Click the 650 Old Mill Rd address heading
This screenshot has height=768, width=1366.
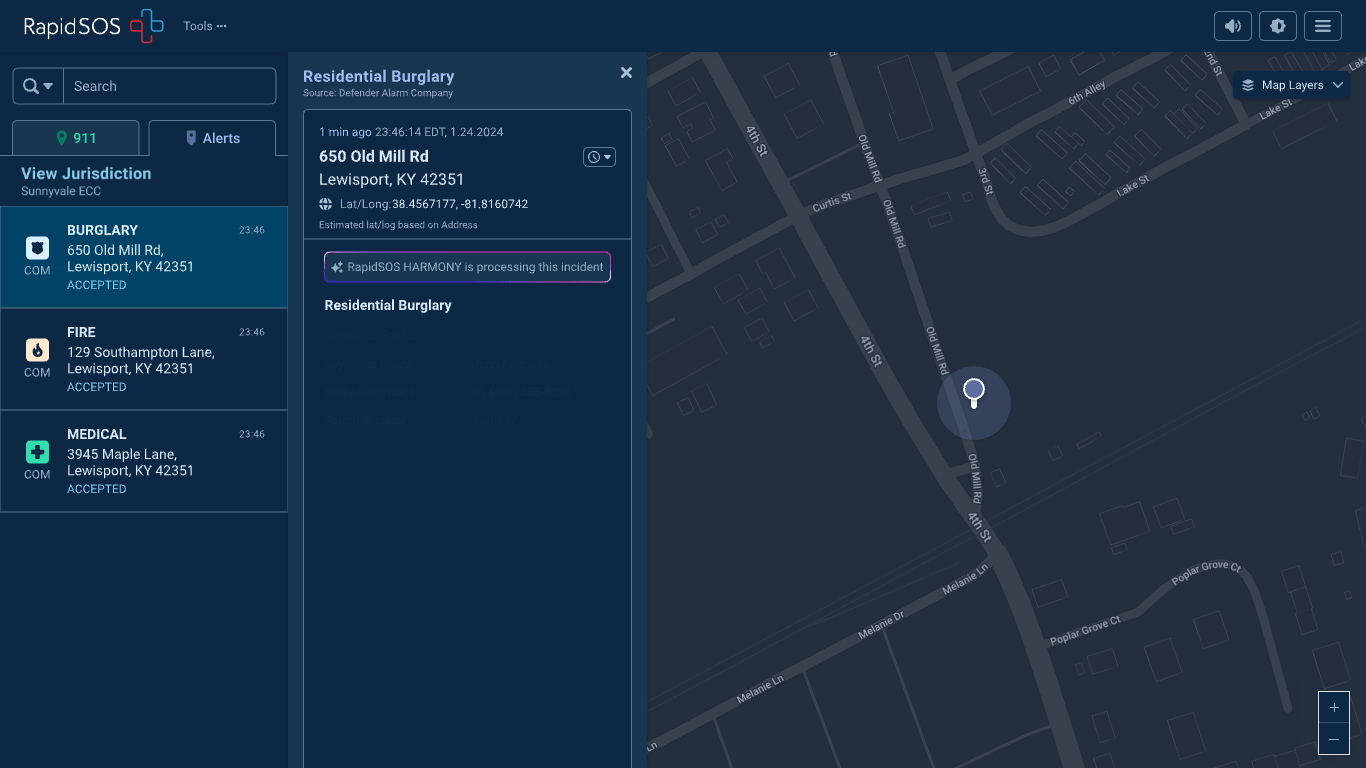374,156
